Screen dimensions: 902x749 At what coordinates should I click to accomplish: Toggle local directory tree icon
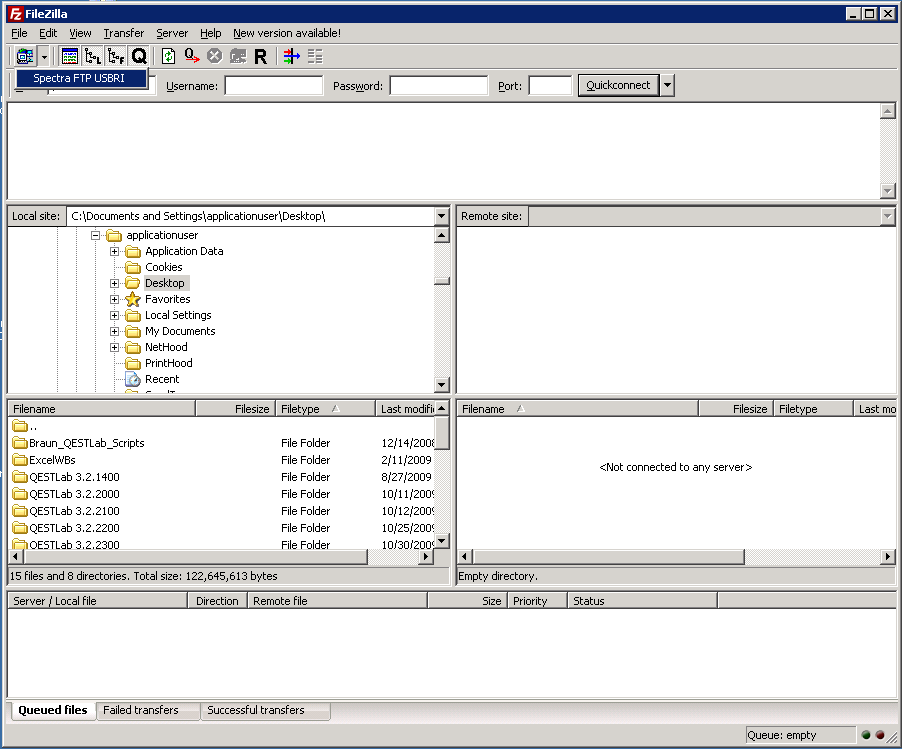pyautogui.click(x=93, y=57)
